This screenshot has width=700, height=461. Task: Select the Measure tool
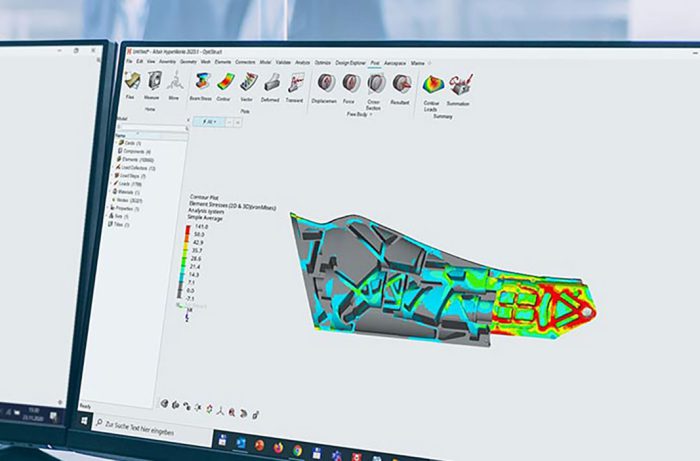(152, 82)
